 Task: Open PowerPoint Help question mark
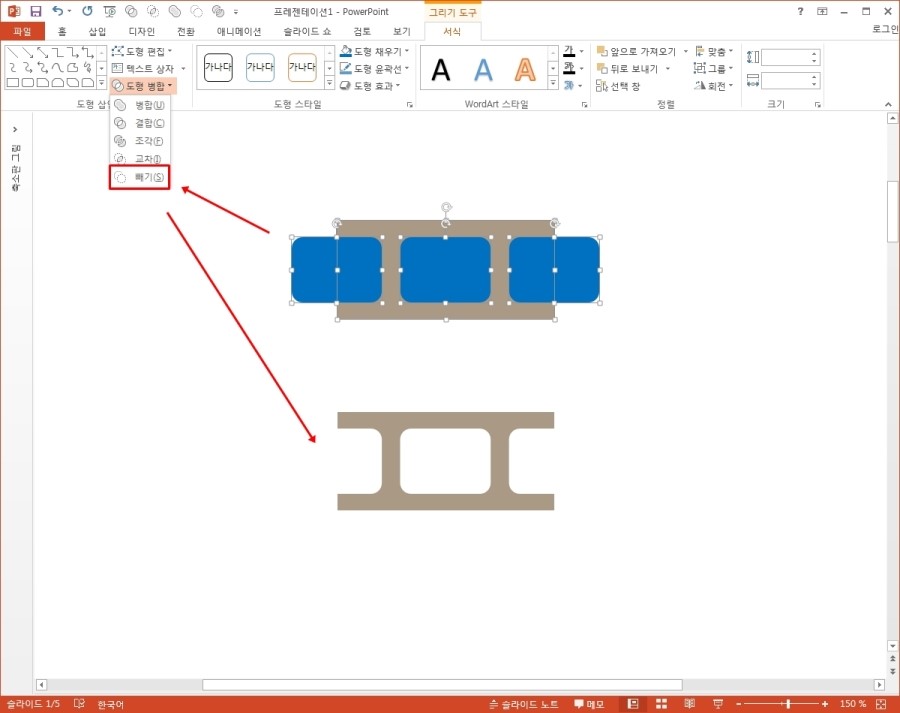(800, 11)
